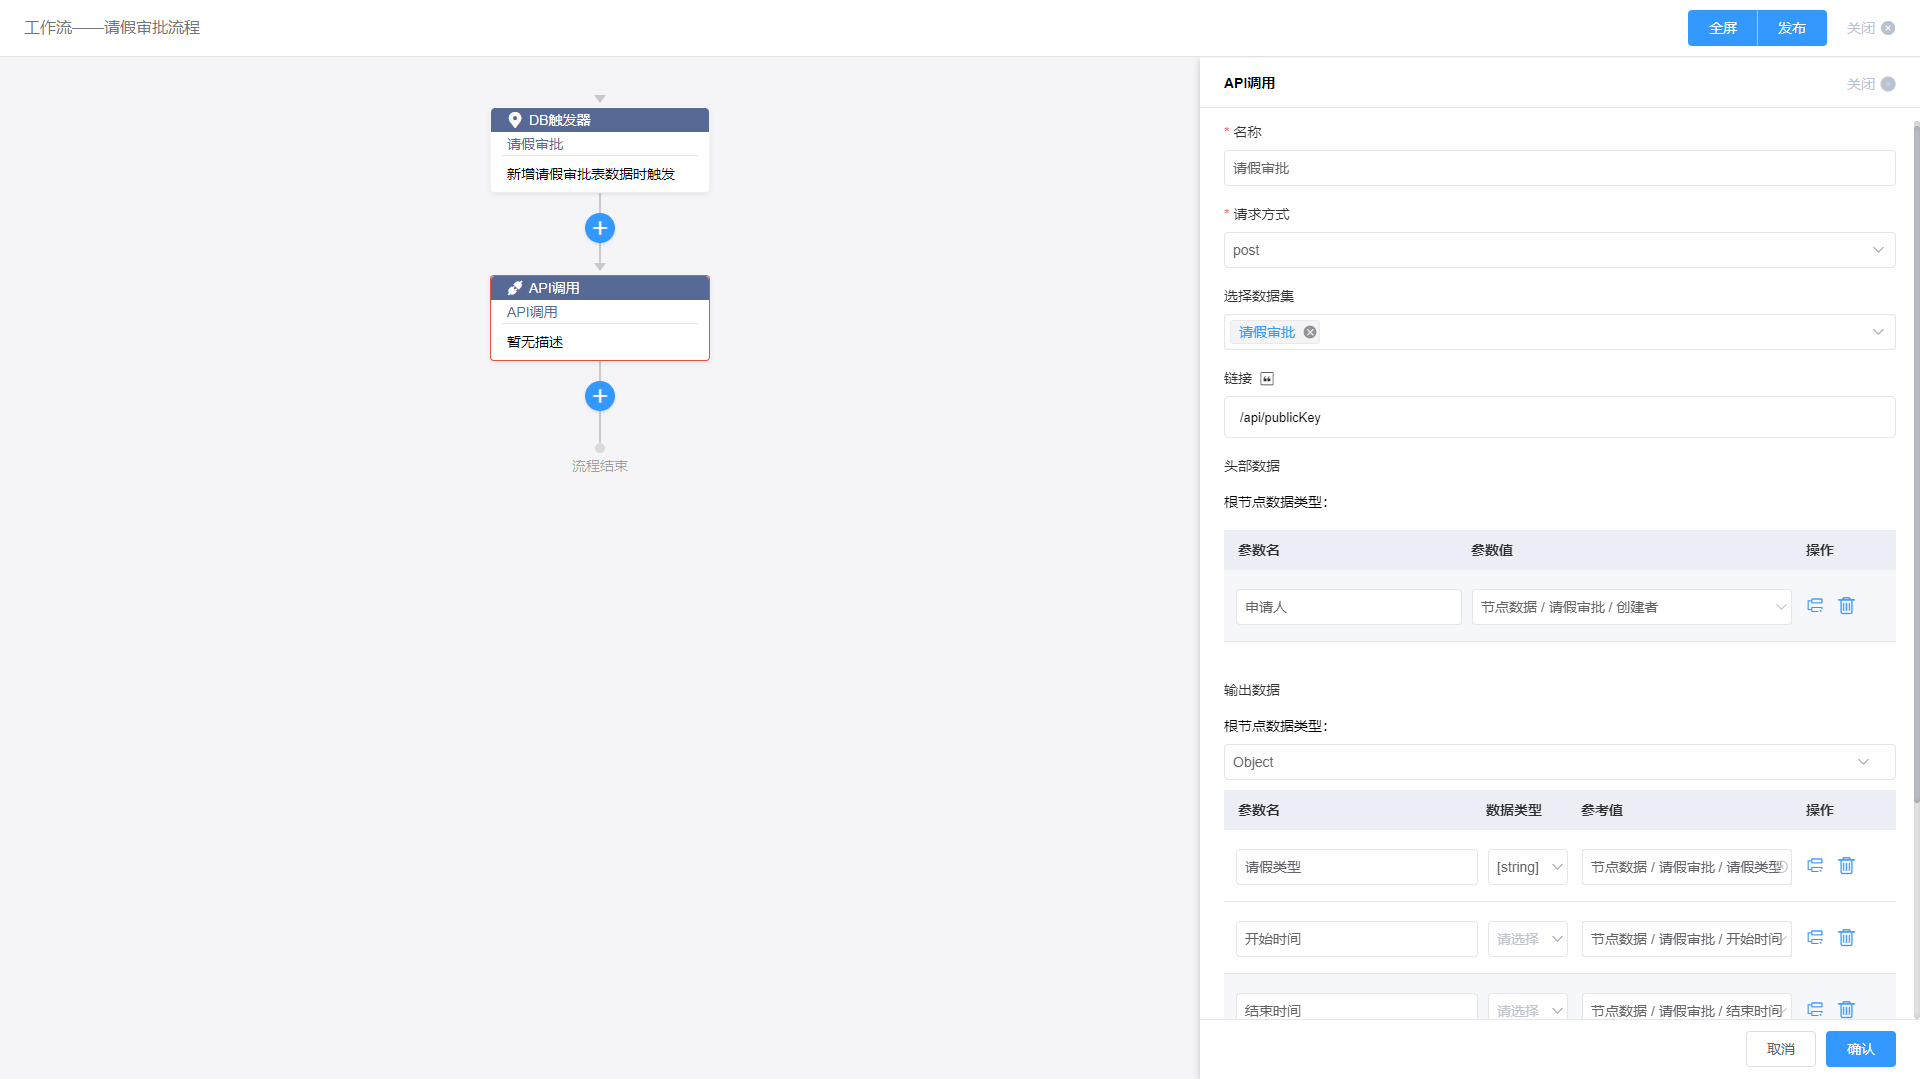This screenshot has height=1079, width=1920.
Task: Click the 头部数据 section label
Action: tap(1252, 466)
